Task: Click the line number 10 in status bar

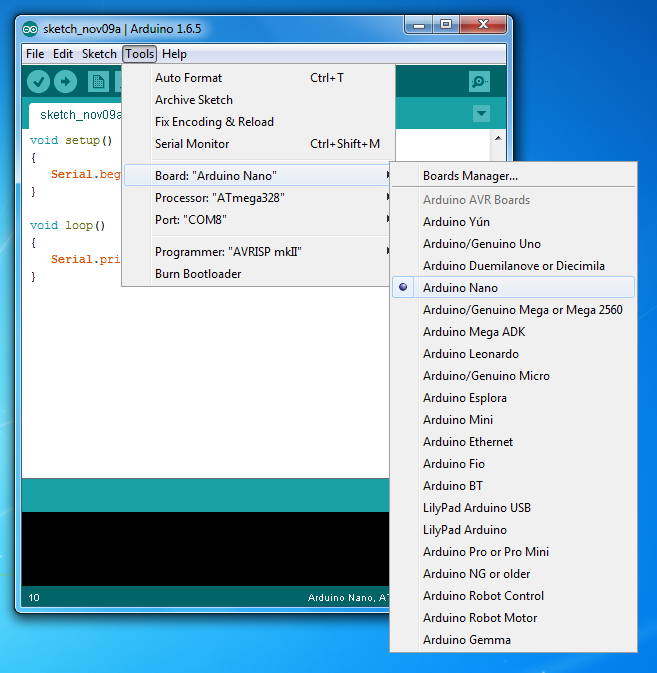Action: tap(34, 597)
